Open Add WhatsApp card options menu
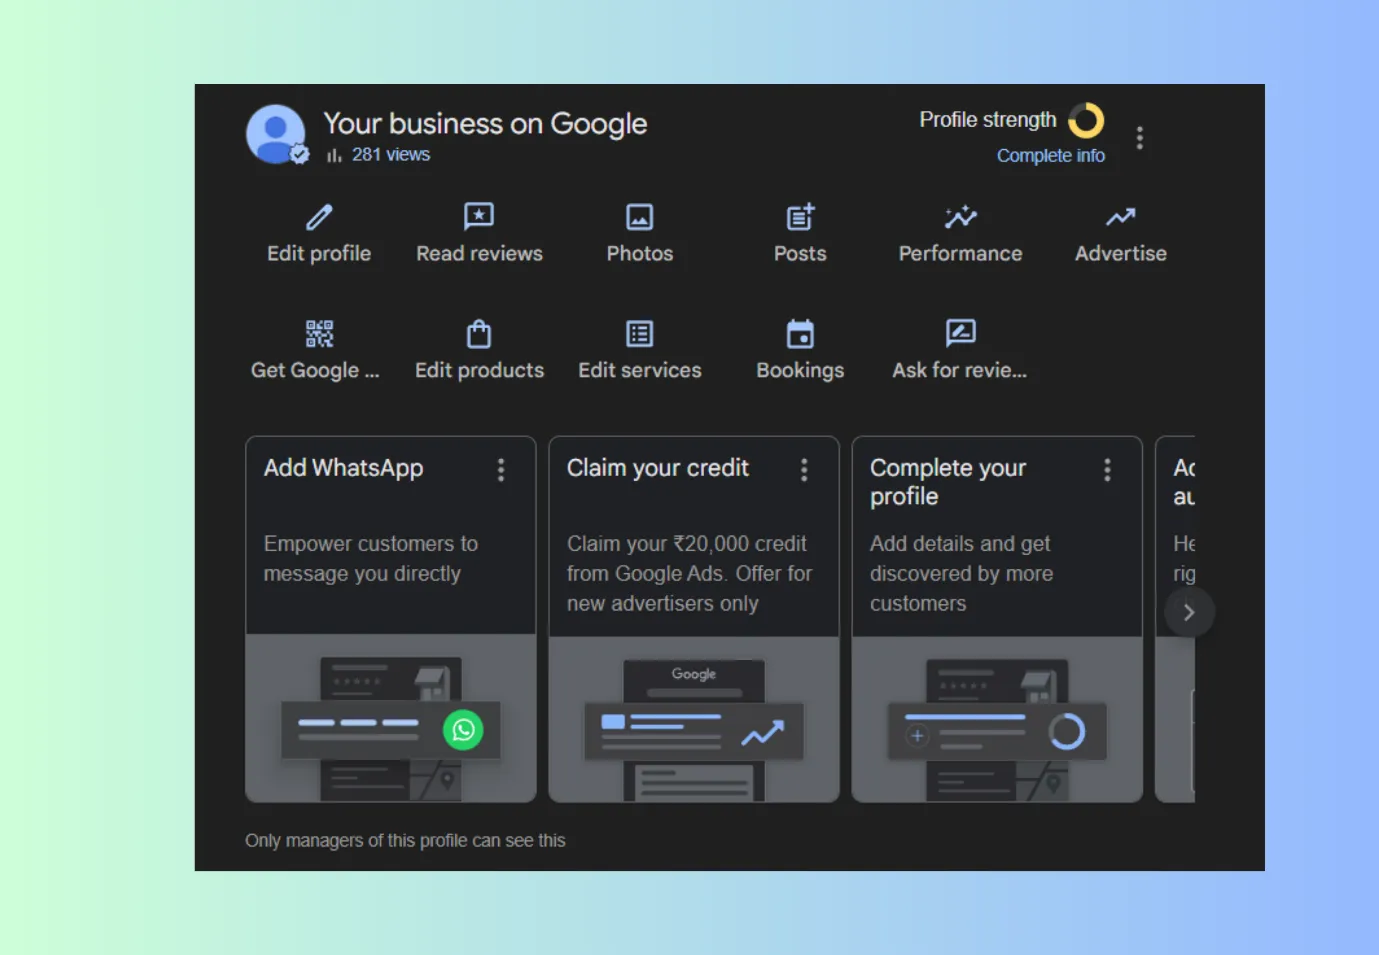 point(501,470)
